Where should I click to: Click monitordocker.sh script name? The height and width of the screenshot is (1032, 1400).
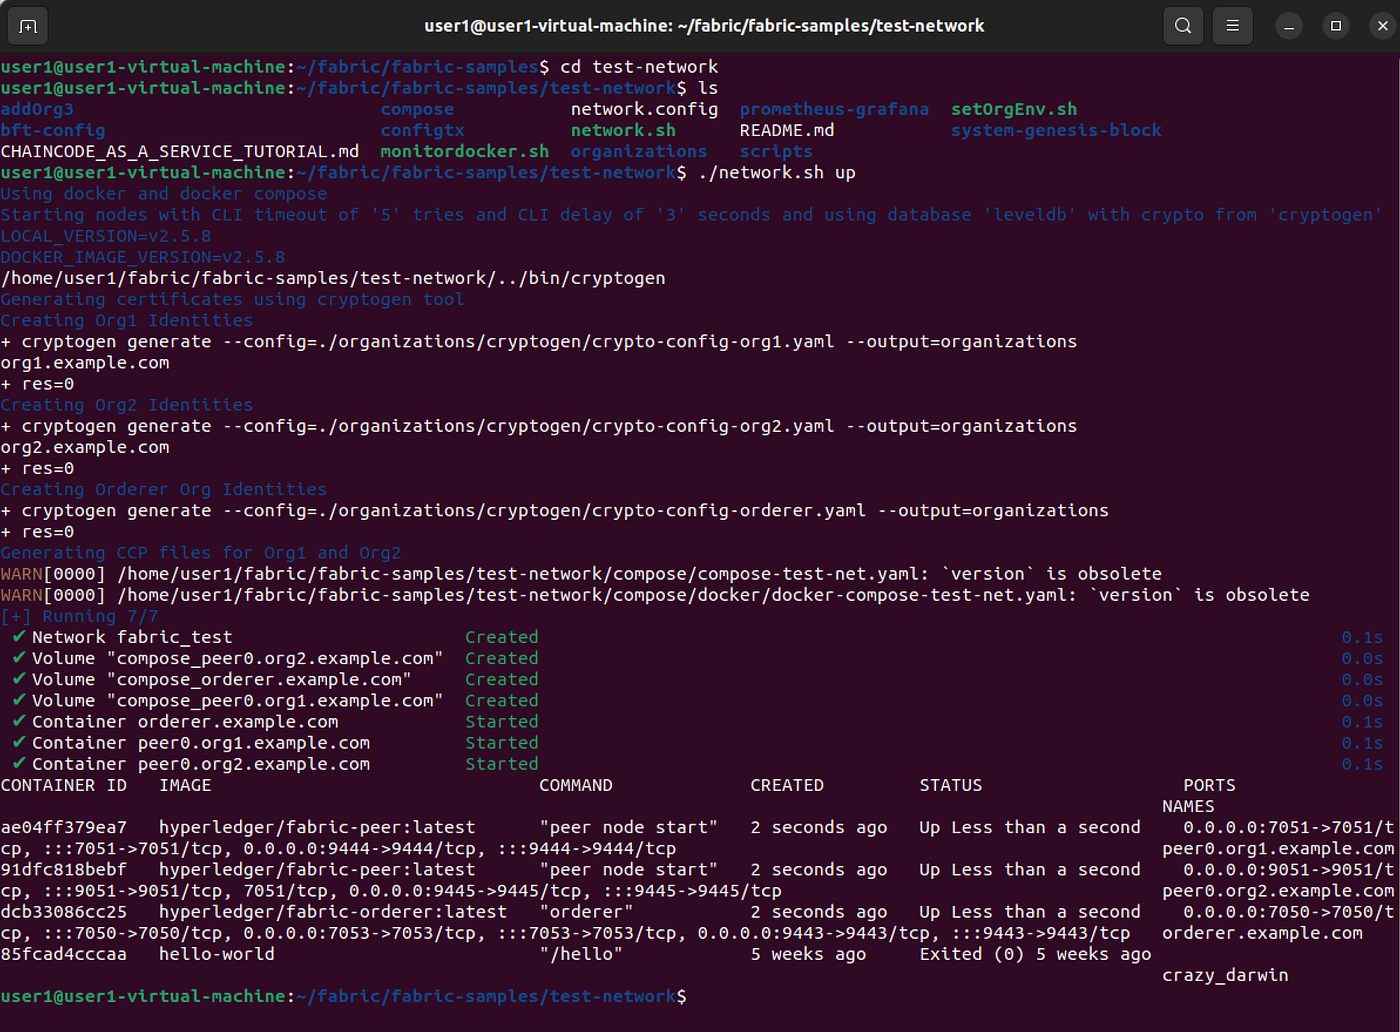pyautogui.click(x=465, y=151)
